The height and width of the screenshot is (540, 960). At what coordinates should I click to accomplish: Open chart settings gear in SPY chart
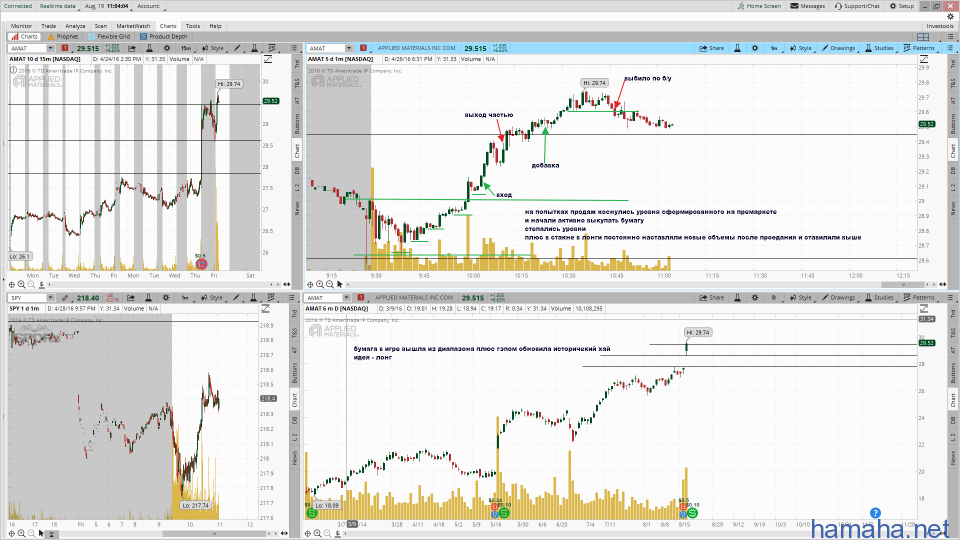tap(166, 298)
